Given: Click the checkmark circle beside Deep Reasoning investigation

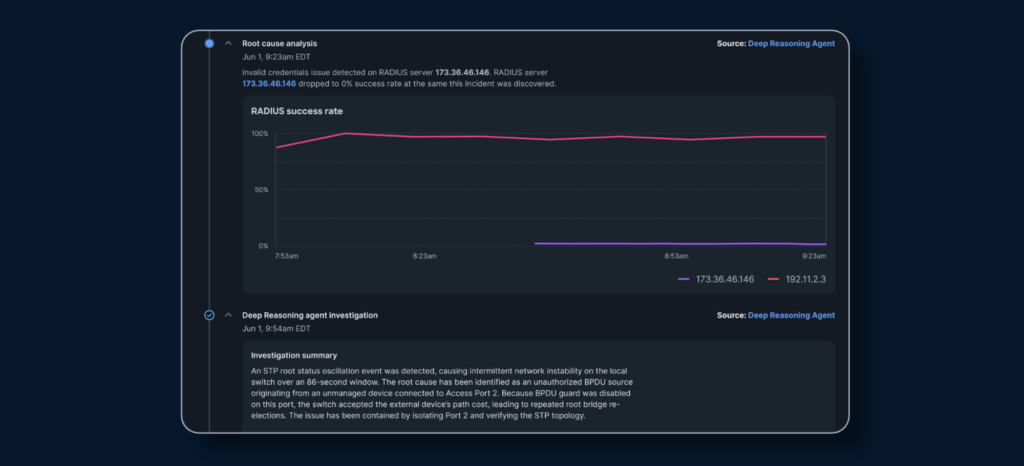Looking at the screenshot, I should (x=209, y=315).
